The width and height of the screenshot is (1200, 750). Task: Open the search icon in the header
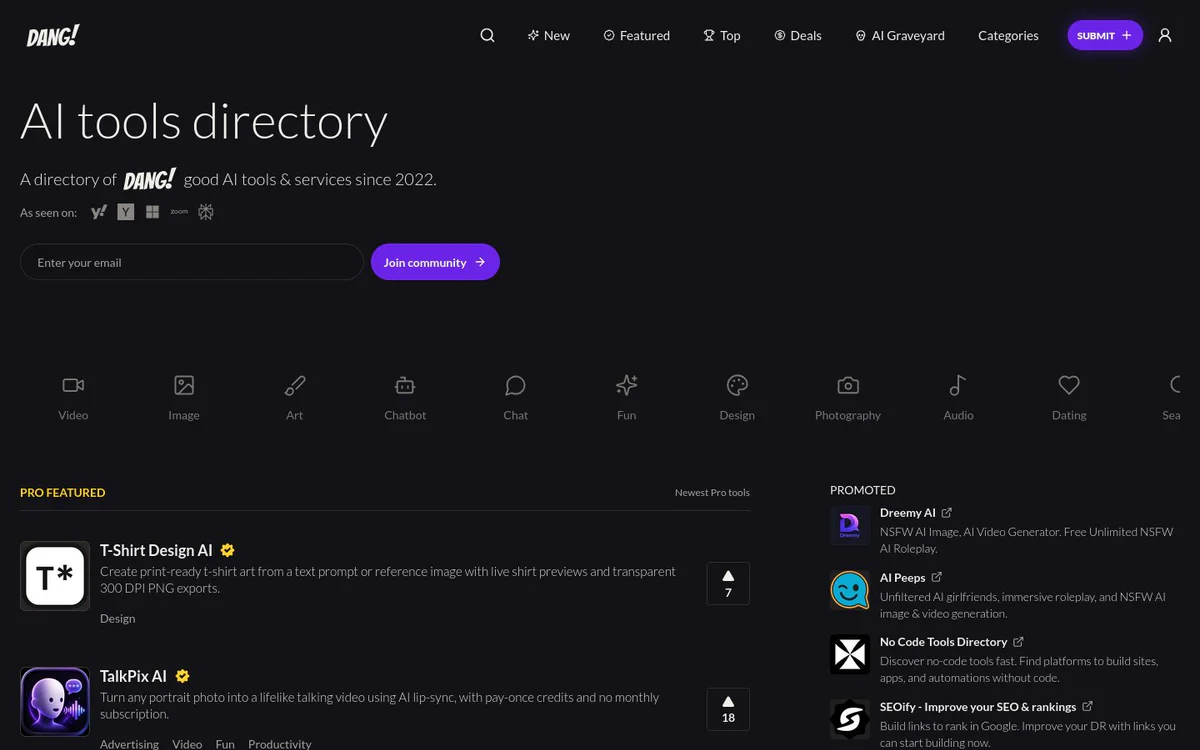[487, 35]
